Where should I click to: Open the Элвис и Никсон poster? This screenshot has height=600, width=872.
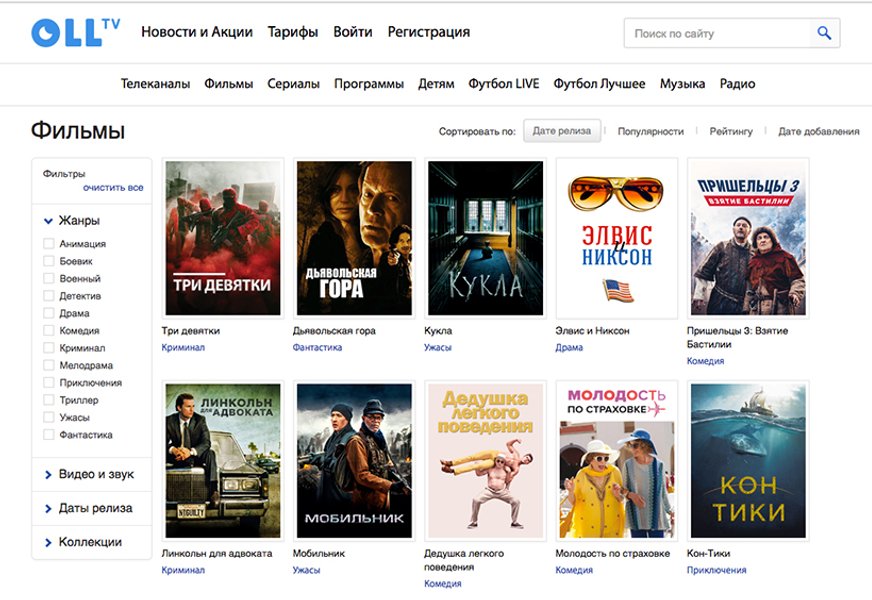pyautogui.click(x=616, y=238)
